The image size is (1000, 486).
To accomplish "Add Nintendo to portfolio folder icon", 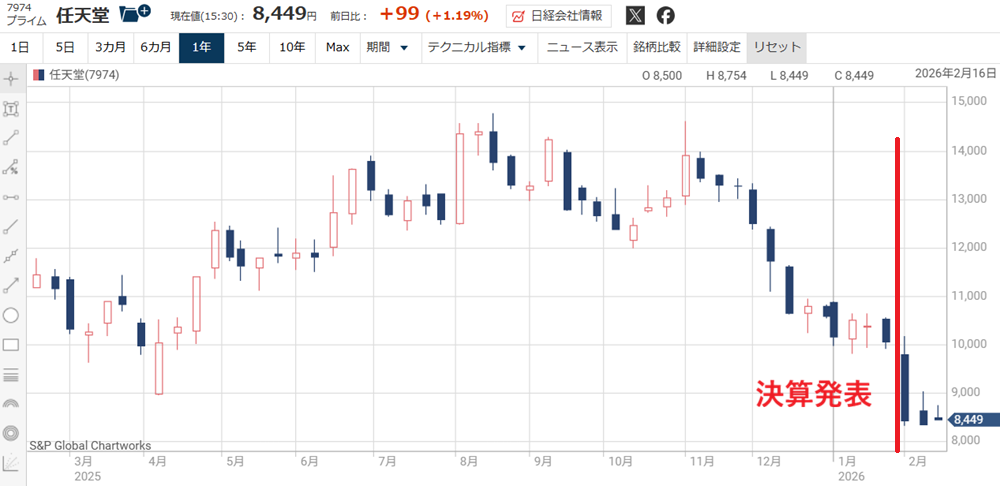I will 134,14.
